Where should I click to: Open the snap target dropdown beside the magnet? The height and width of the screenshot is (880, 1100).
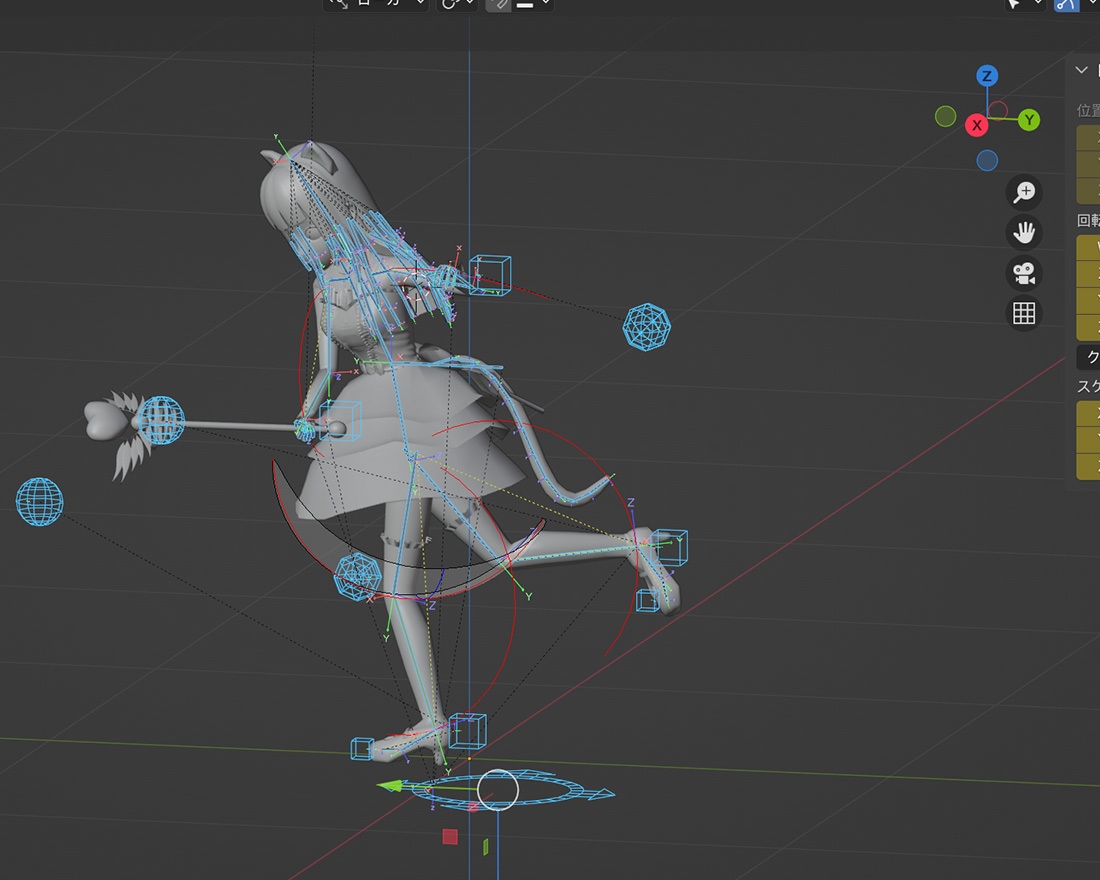pyautogui.click(x=533, y=4)
